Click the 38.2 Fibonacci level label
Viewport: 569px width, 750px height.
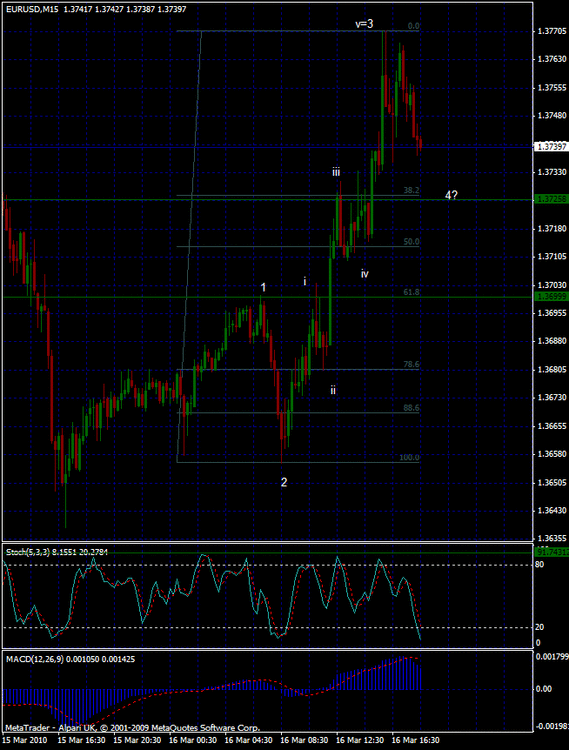click(x=411, y=190)
